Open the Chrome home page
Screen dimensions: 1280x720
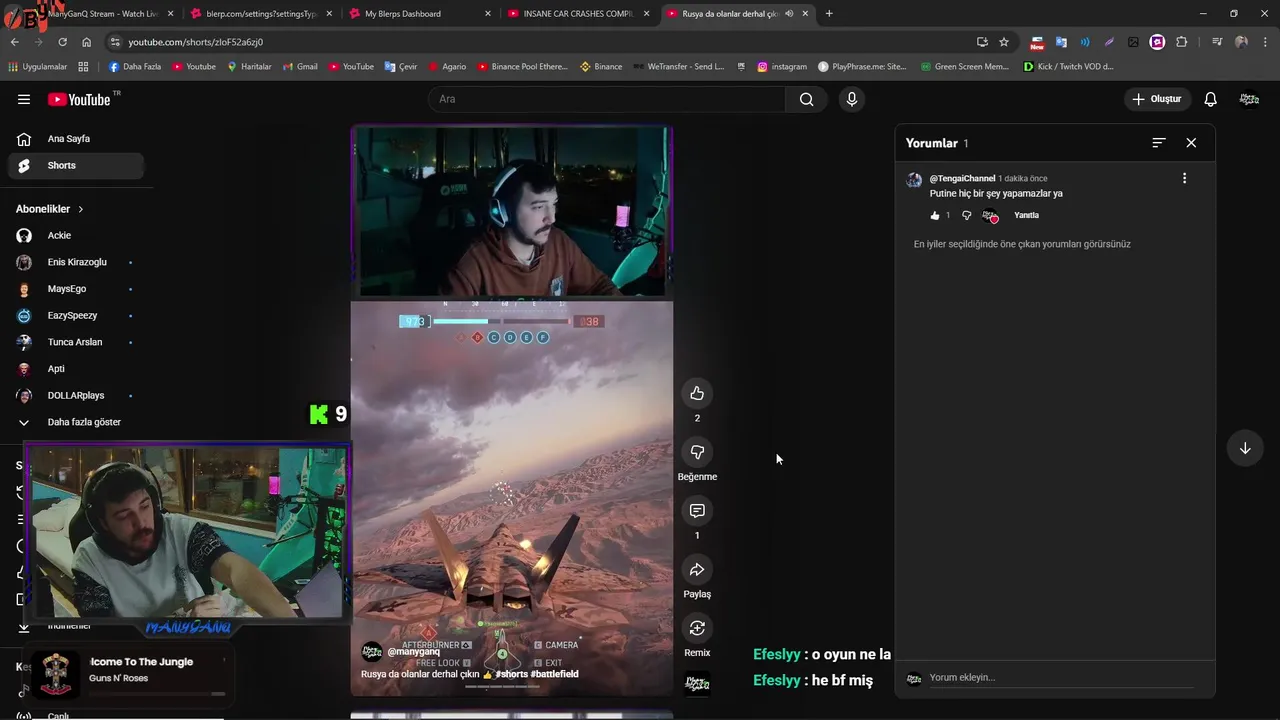point(87,42)
